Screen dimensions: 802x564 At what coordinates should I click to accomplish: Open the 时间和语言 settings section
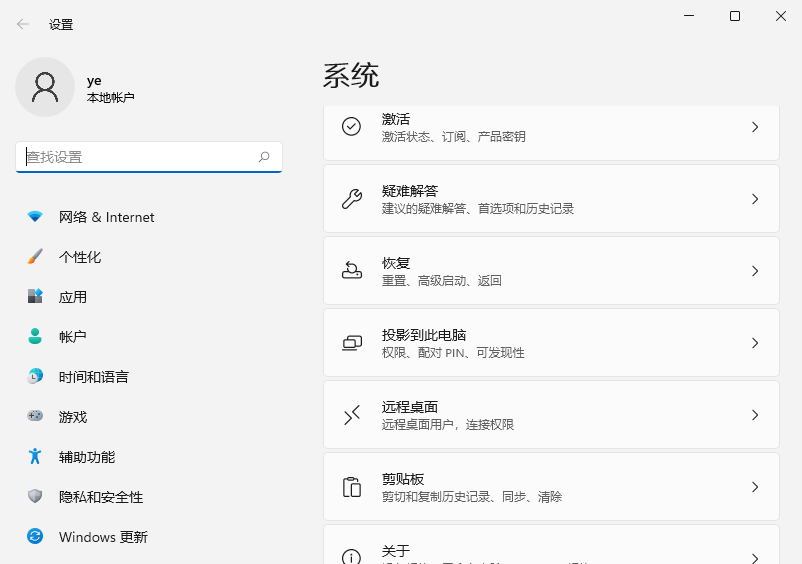(x=93, y=377)
